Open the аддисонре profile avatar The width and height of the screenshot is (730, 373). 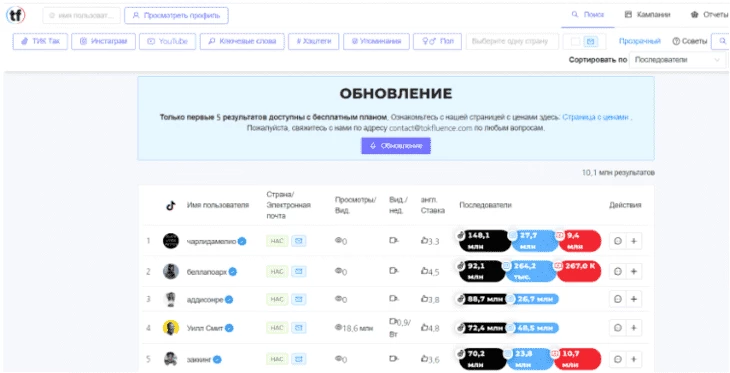coord(171,299)
